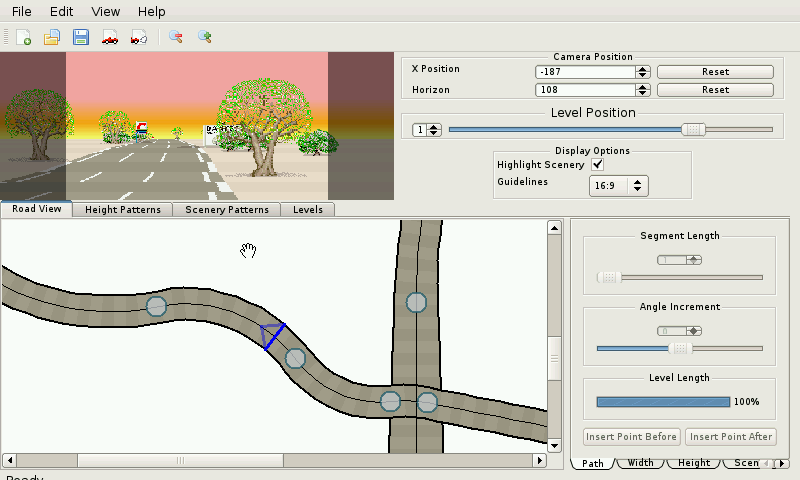The image size is (800, 480).
Task: Open the Guidelines 16:9 dropdown
Action: click(619, 185)
